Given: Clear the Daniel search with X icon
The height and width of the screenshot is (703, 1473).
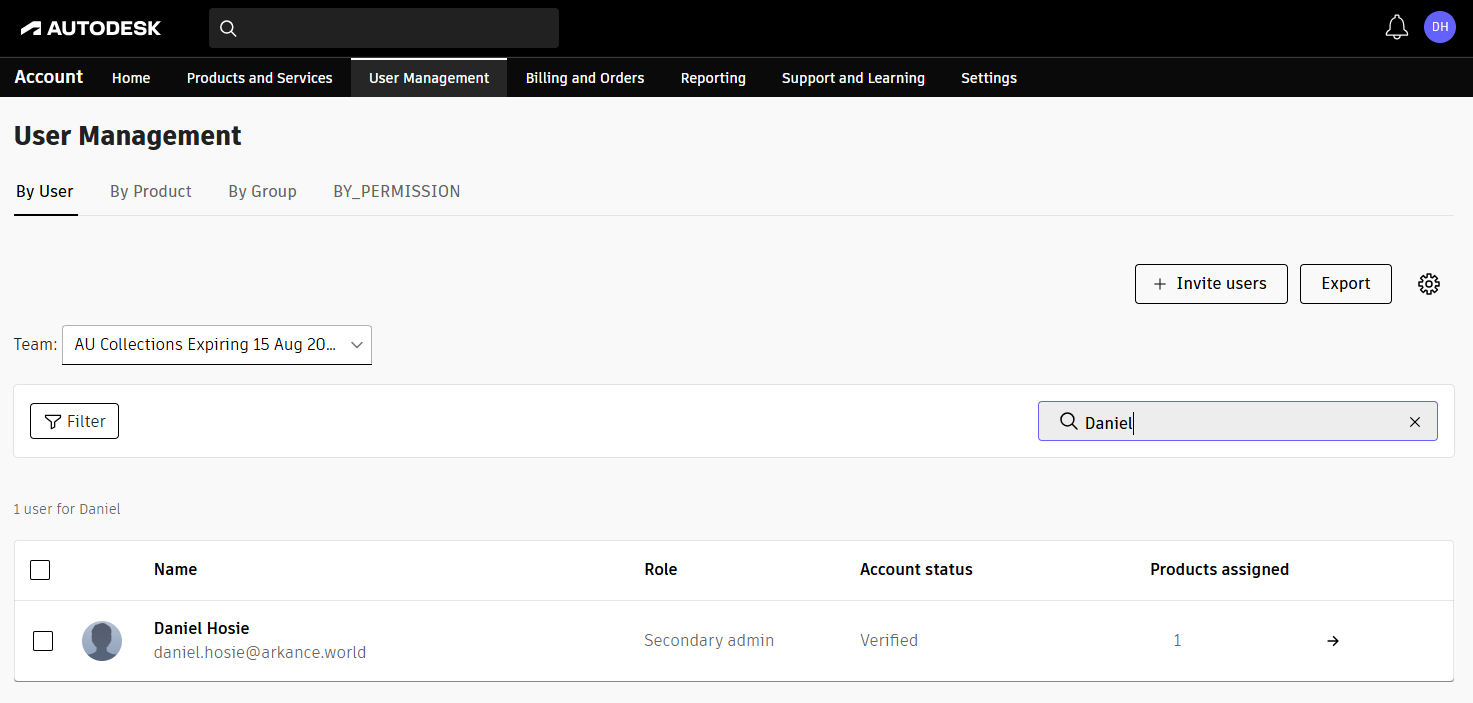Looking at the screenshot, I should pos(1414,422).
